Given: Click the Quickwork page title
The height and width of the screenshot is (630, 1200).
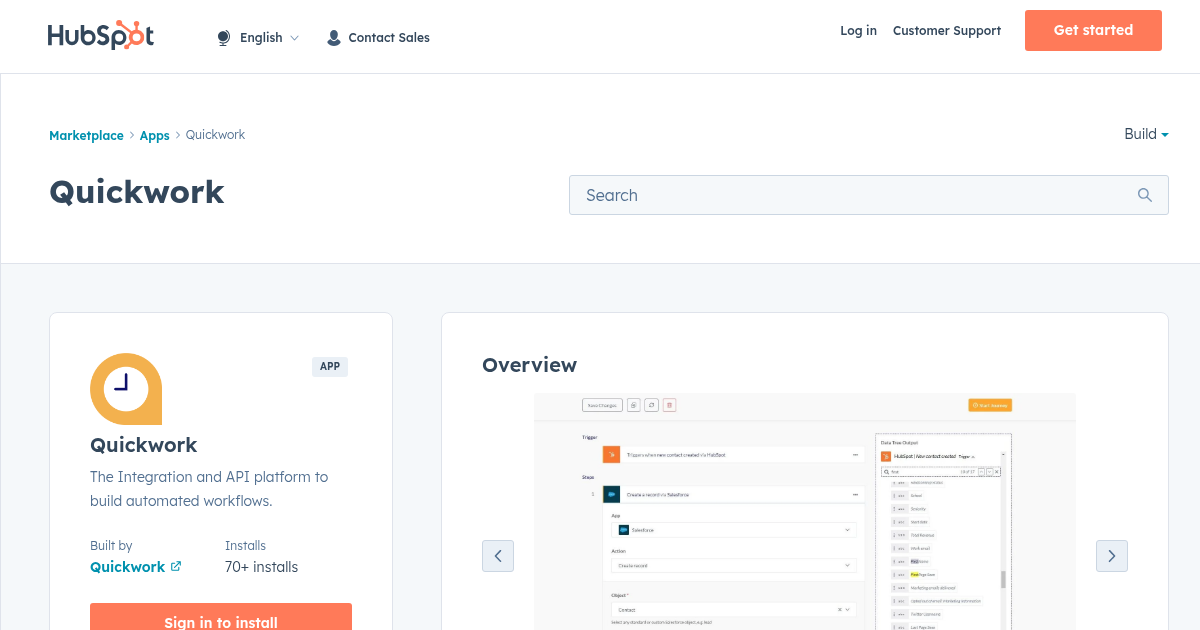Looking at the screenshot, I should coord(137,192).
